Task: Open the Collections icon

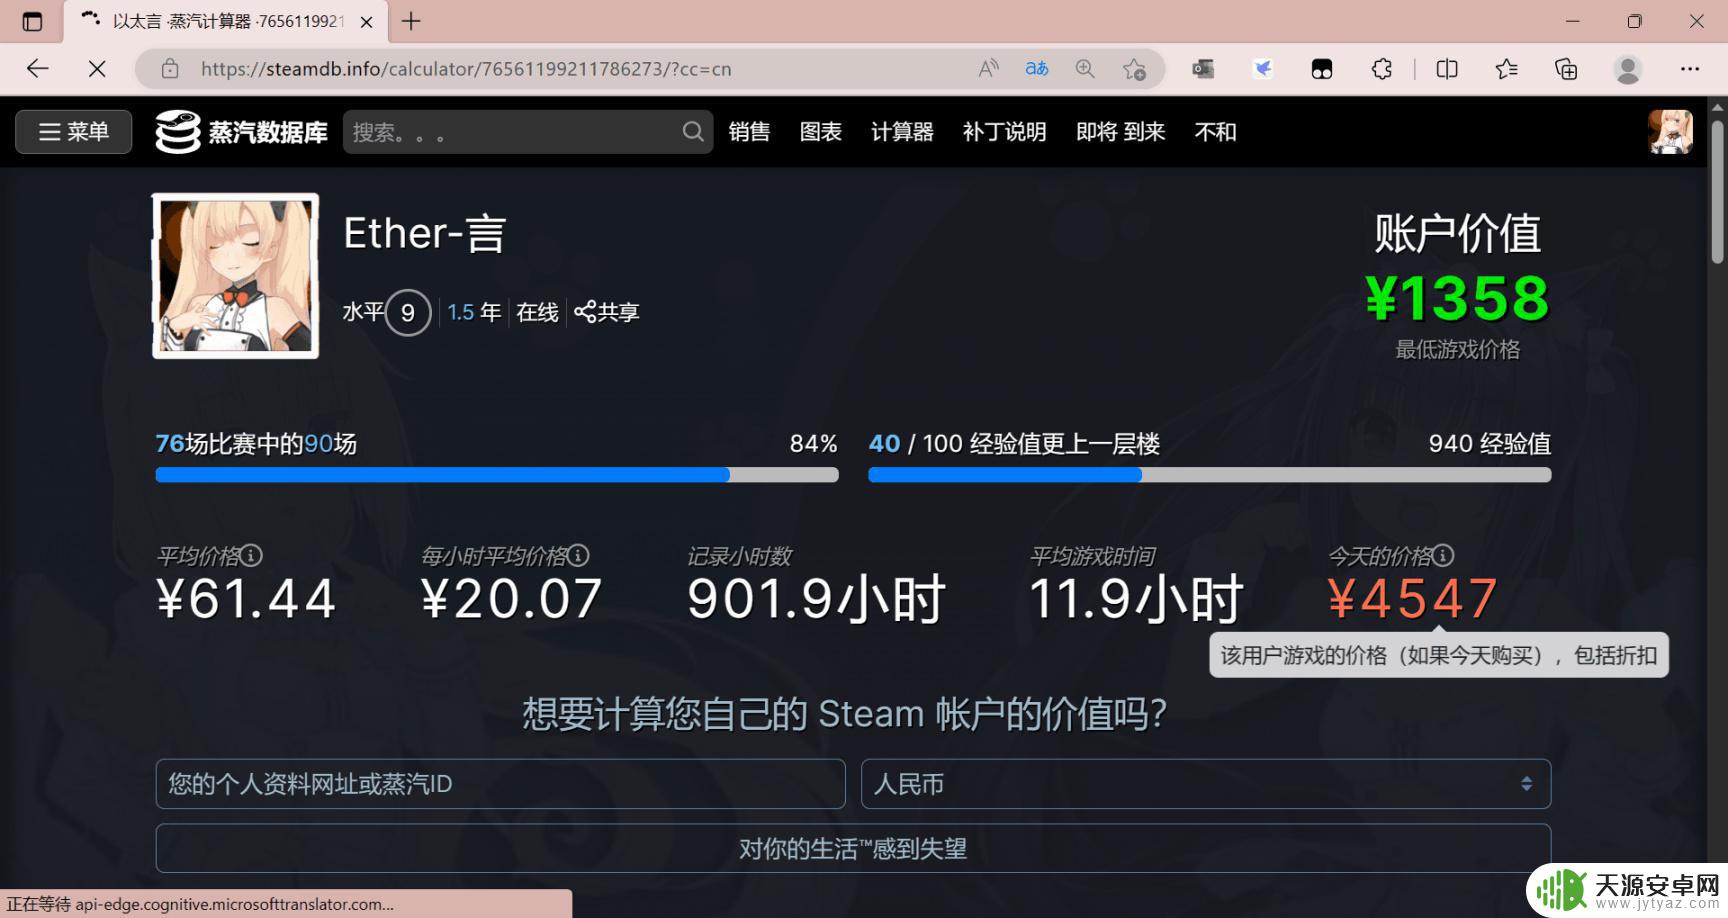Action: click(1566, 69)
